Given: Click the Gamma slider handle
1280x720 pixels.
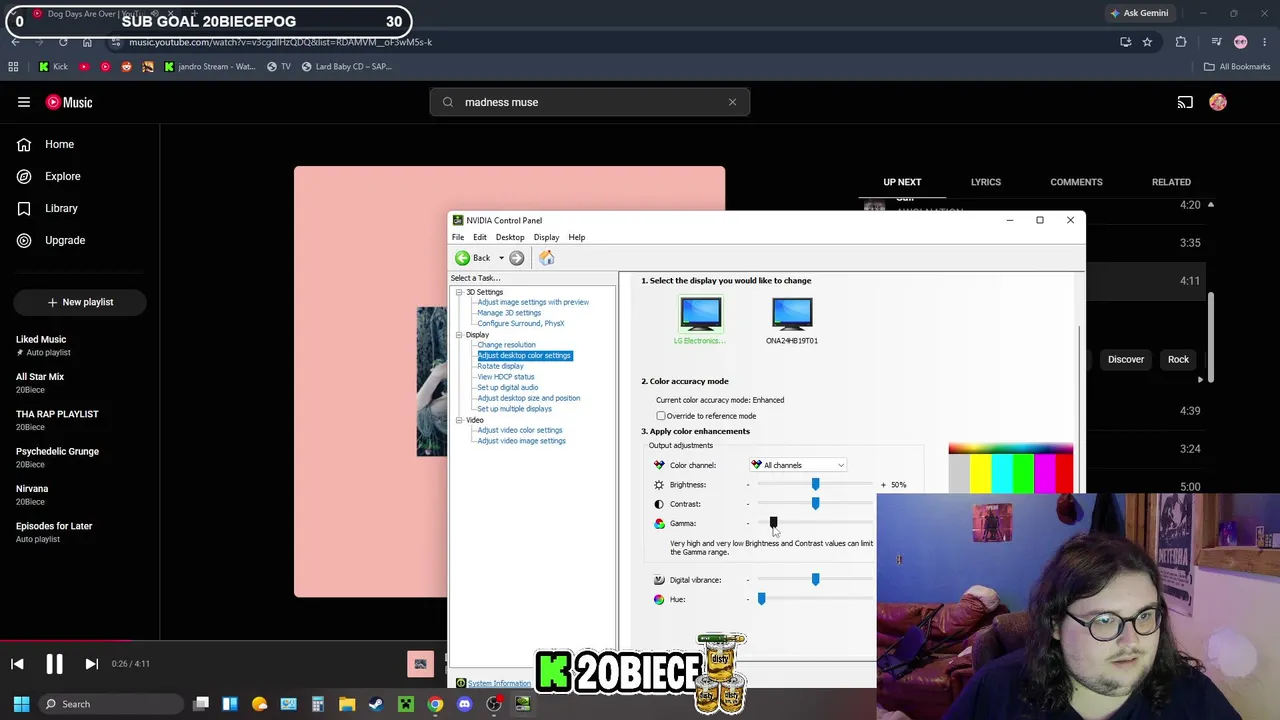Looking at the screenshot, I should coord(773,522).
